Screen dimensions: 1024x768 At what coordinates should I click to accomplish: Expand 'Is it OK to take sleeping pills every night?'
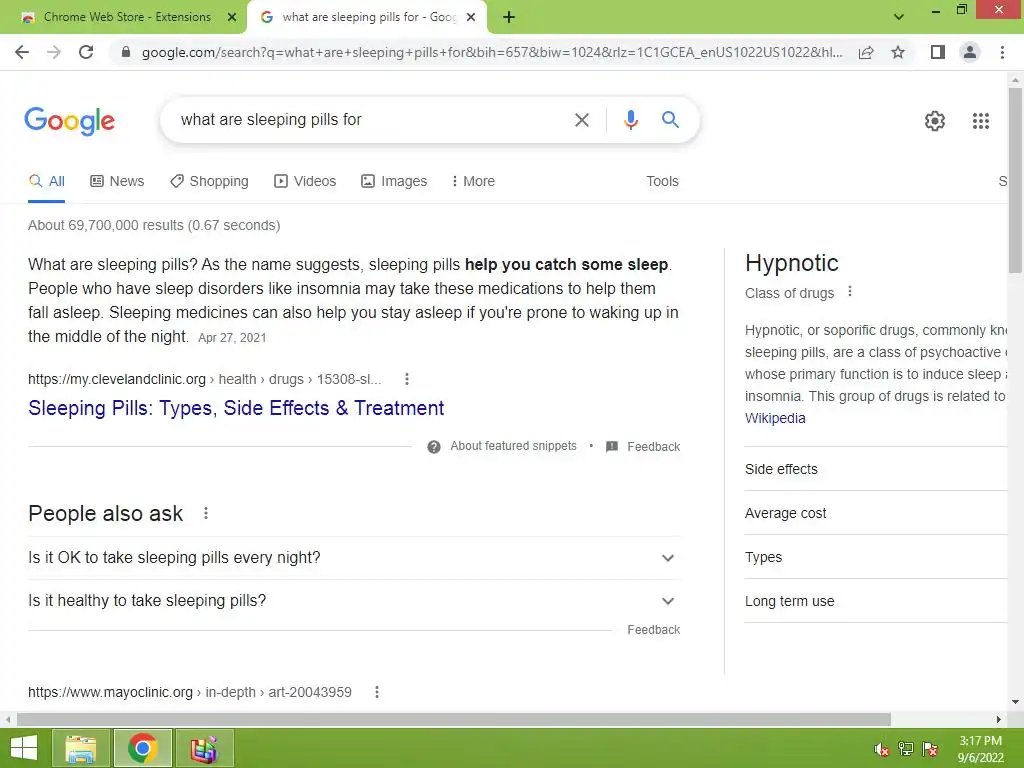pyautogui.click(x=354, y=558)
